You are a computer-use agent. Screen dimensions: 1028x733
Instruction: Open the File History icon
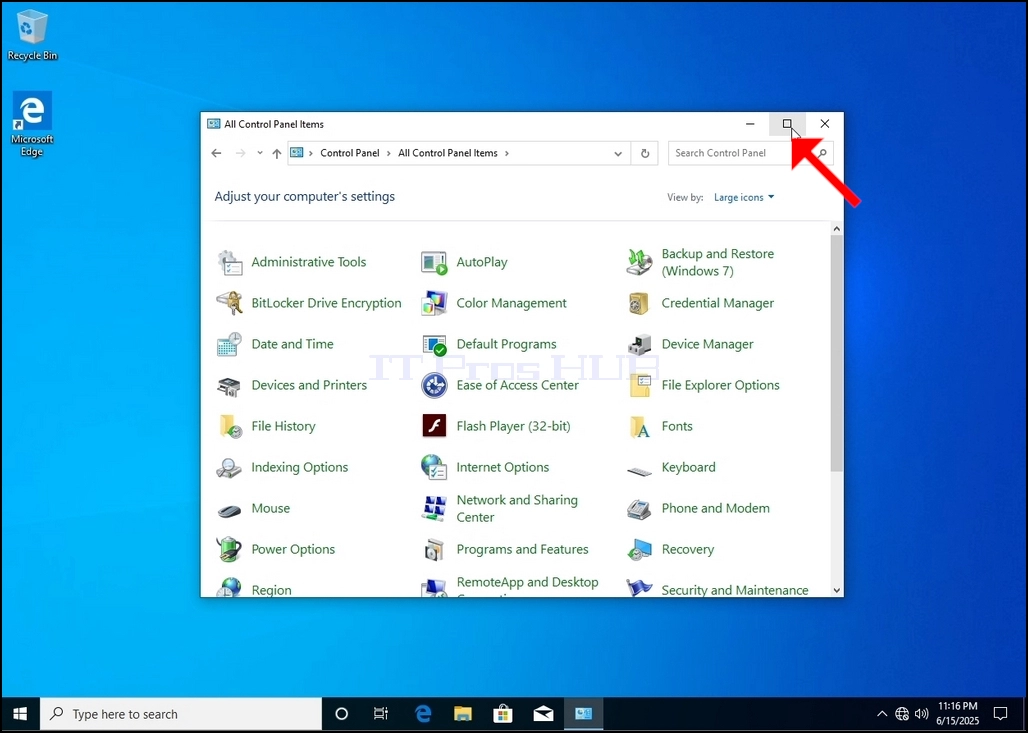pyautogui.click(x=229, y=426)
